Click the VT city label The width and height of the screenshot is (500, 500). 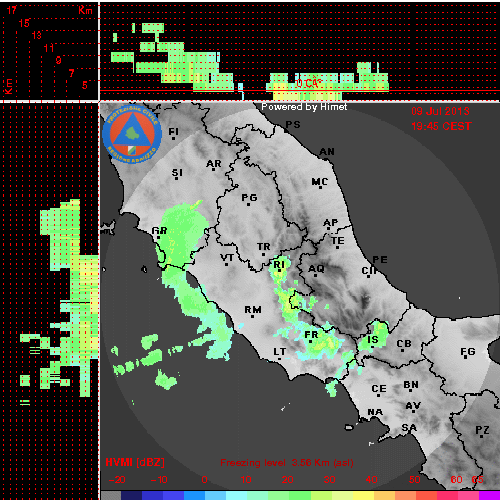227,258
